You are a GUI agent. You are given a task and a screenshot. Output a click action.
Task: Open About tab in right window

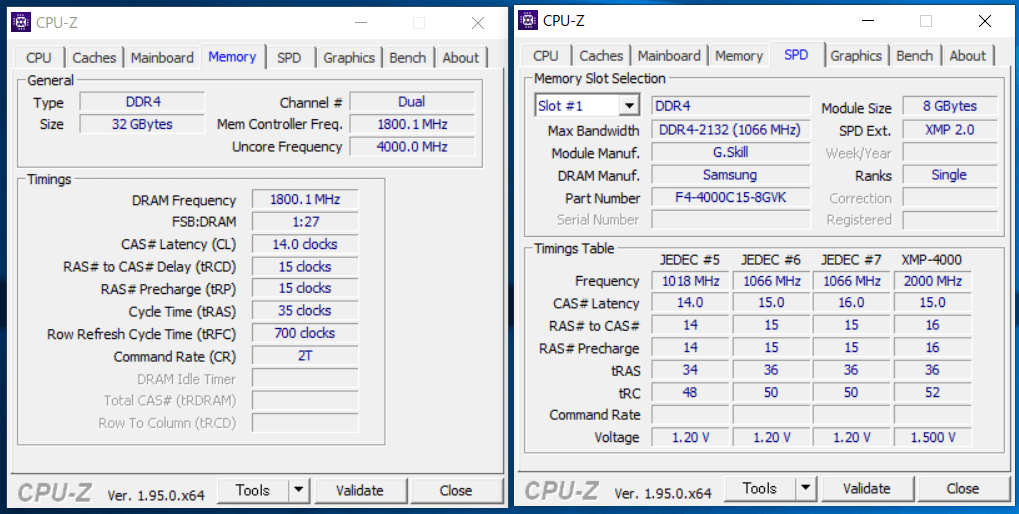click(x=968, y=56)
